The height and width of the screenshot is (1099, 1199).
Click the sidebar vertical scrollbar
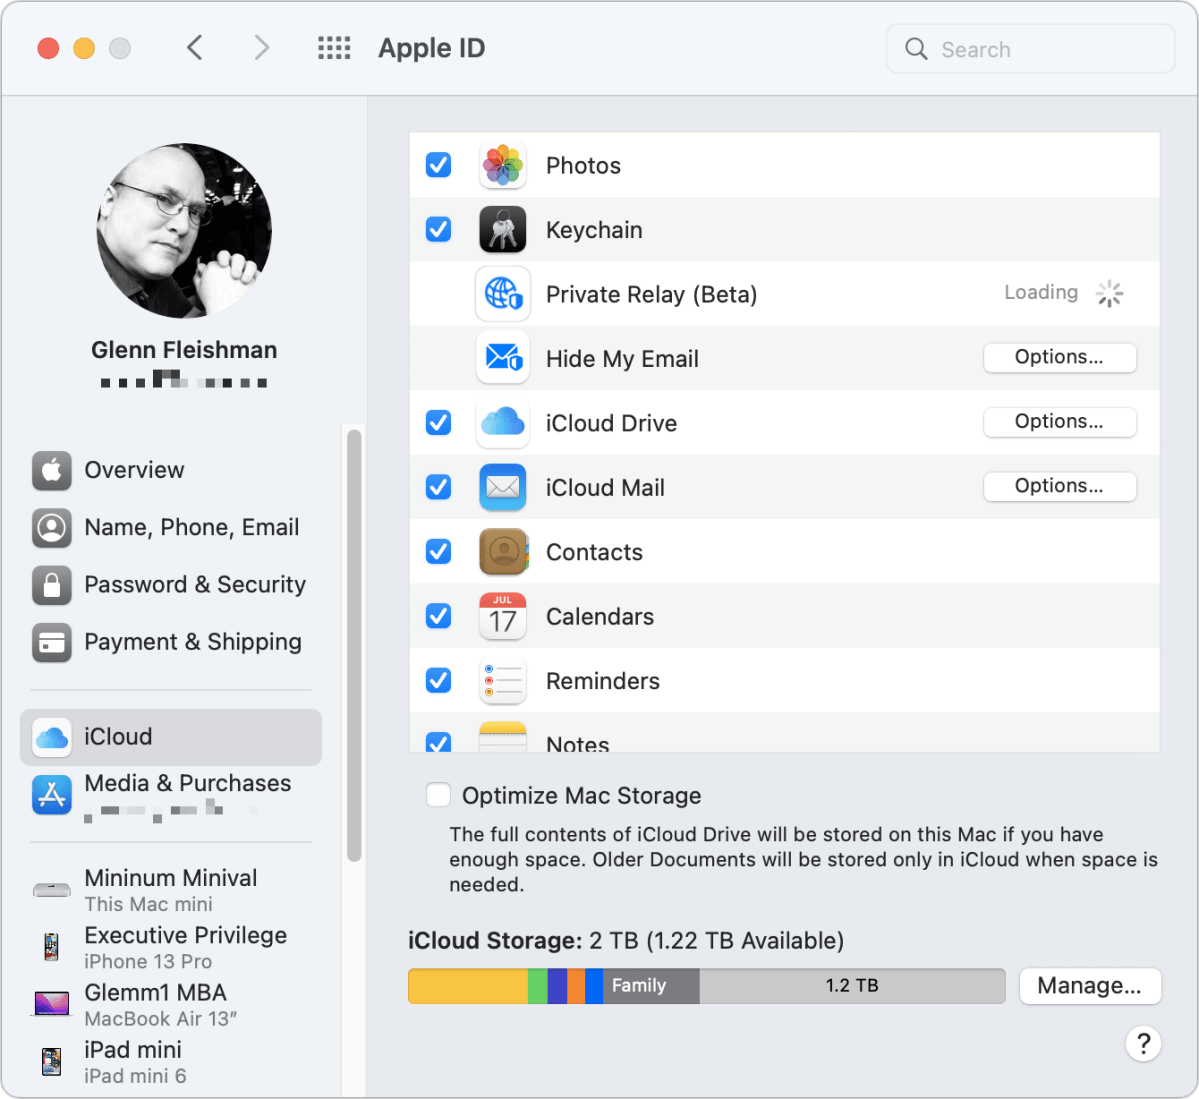(x=353, y=645)
